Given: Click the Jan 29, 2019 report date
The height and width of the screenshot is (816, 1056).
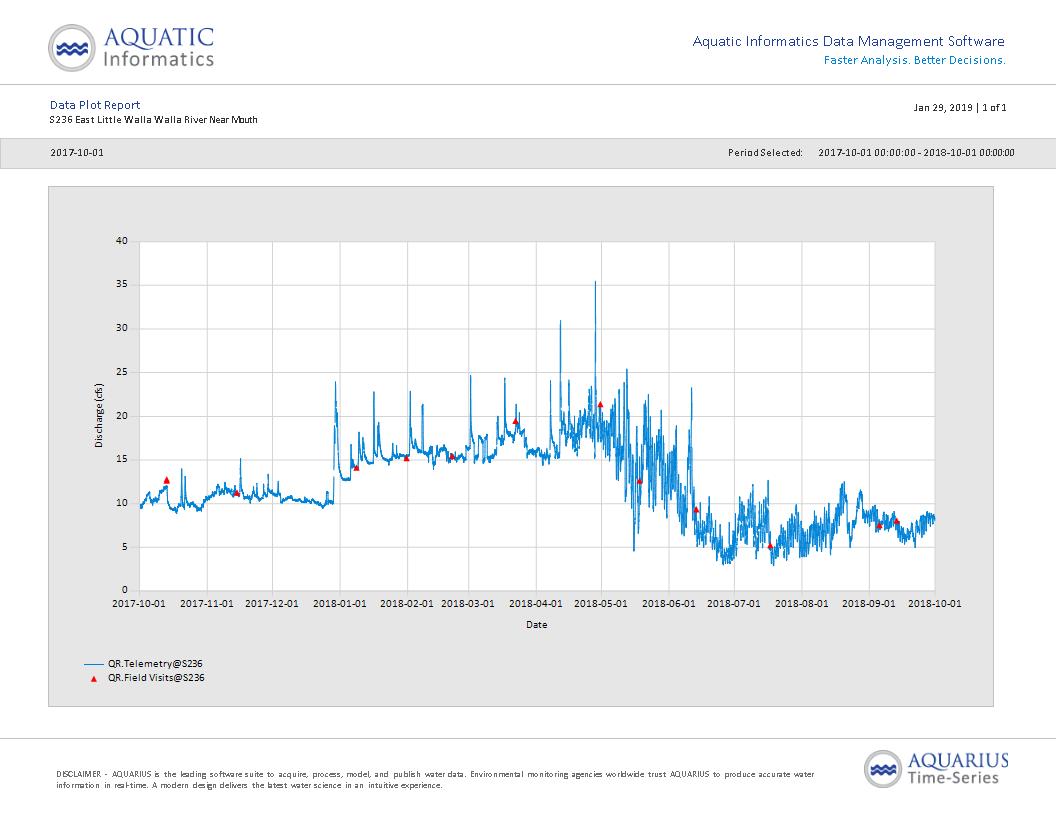Looking at the screenshot, I should pyautogui.click(x=943, y=108).
